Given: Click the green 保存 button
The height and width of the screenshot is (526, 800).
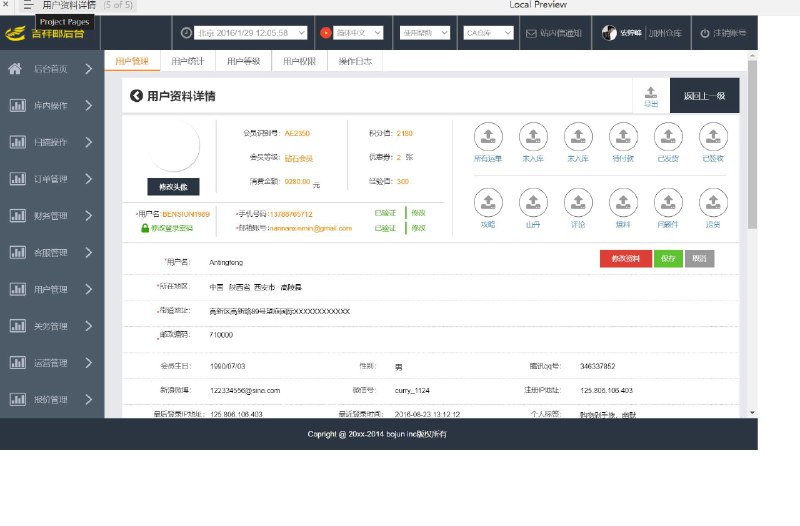Looking at the screenshot, I should (668, 259).
